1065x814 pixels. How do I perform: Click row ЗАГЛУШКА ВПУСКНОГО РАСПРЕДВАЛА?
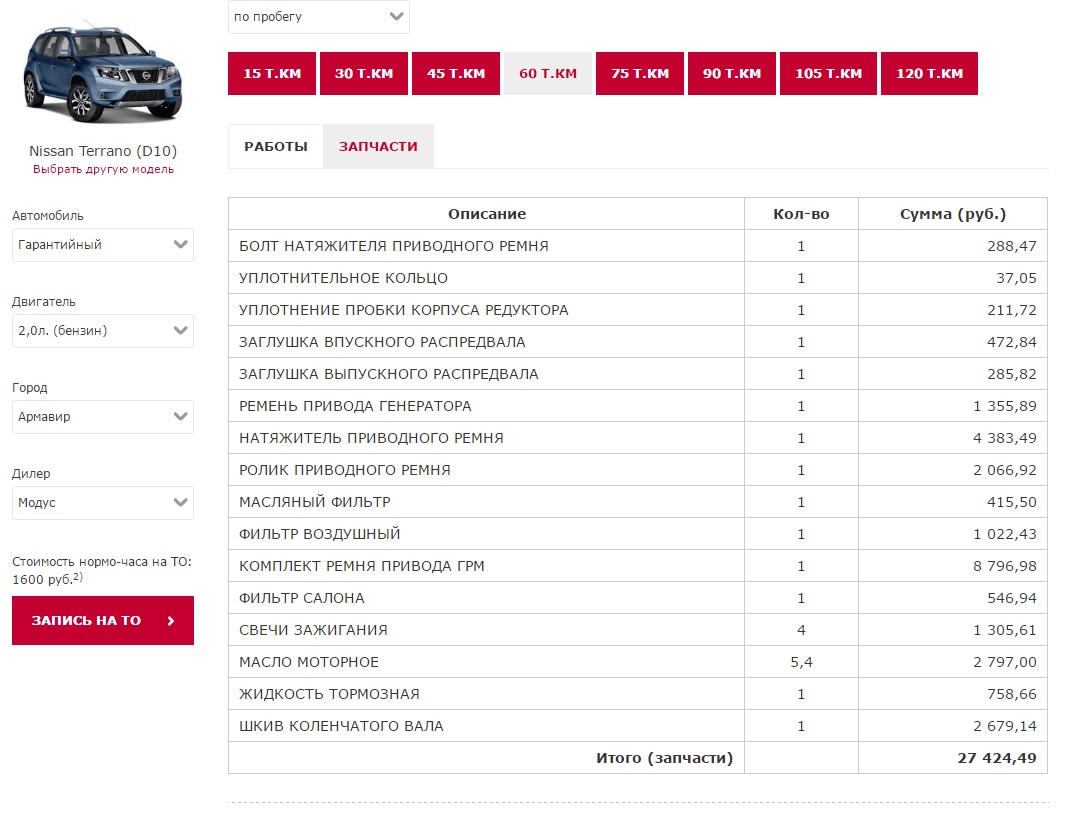[x=638, y=342]
